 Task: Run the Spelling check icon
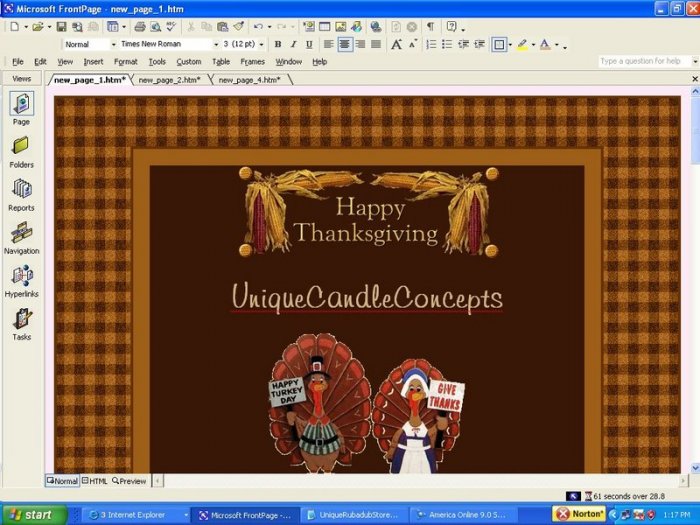click(171, 27)
